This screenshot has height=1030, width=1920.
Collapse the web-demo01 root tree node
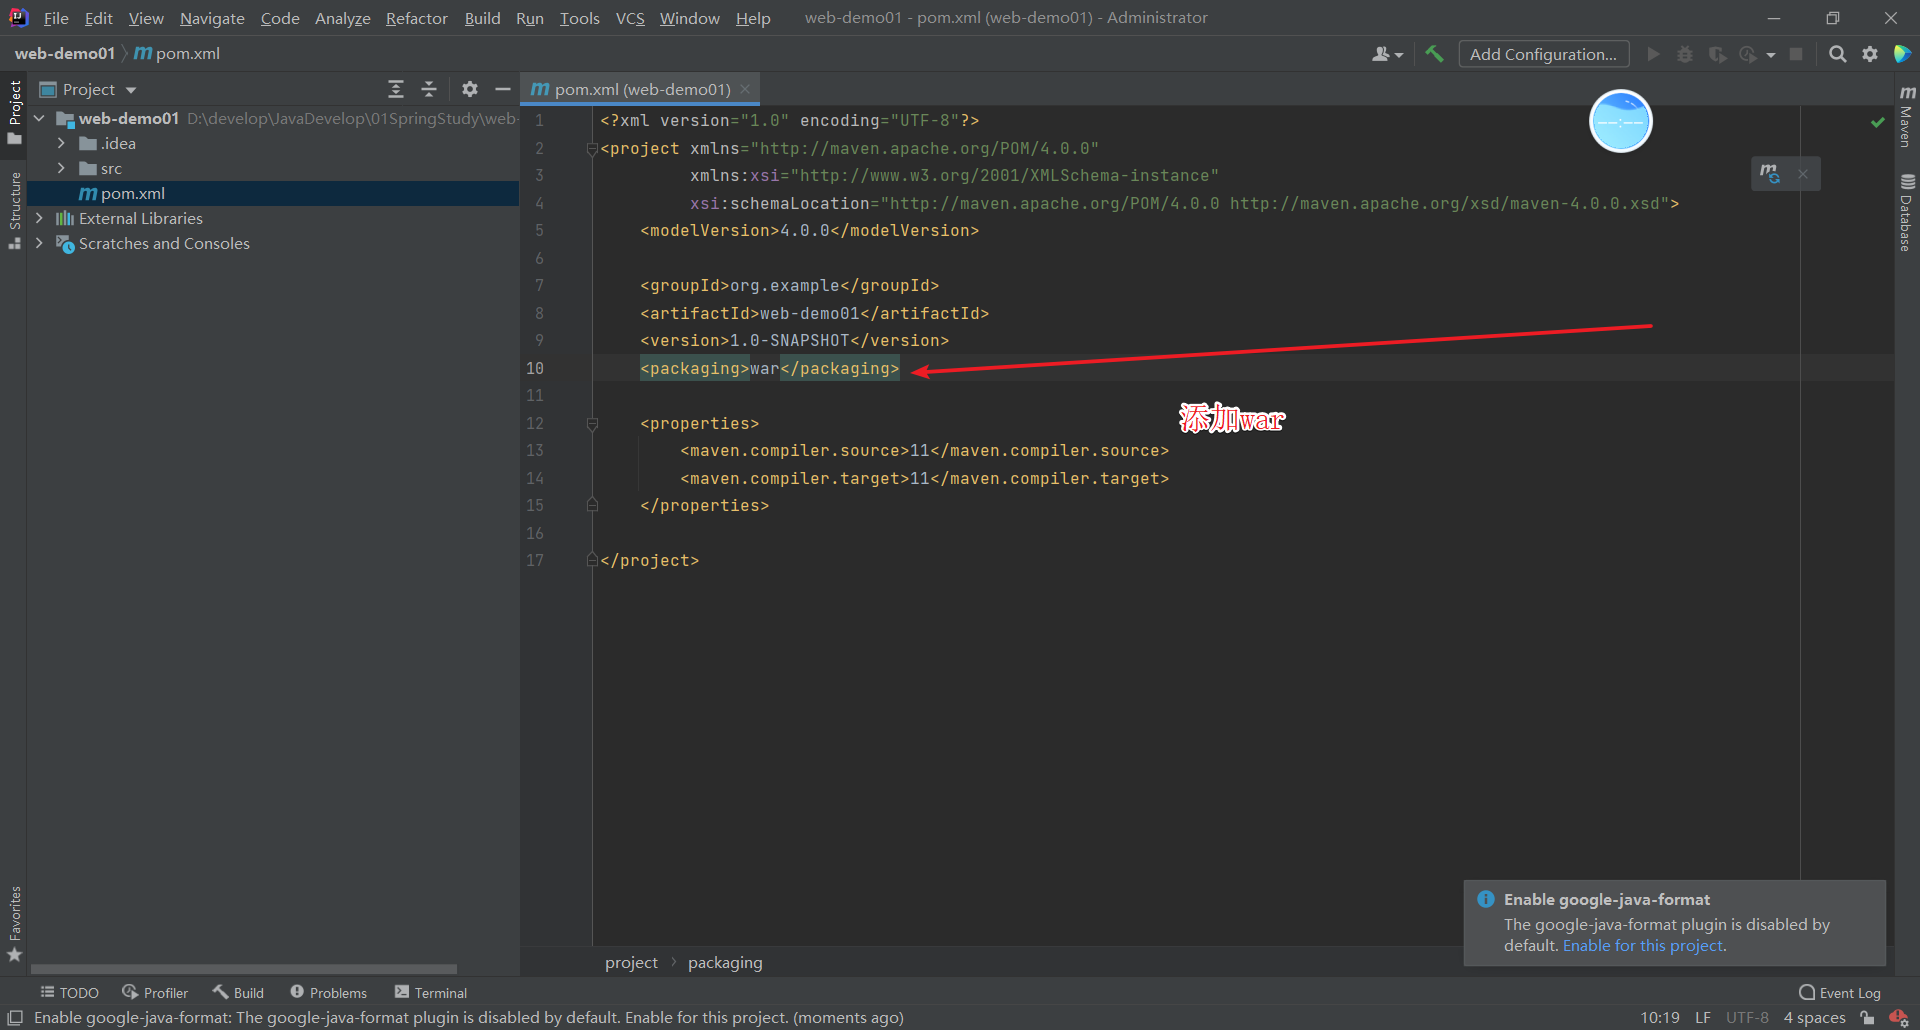(39, 118)
